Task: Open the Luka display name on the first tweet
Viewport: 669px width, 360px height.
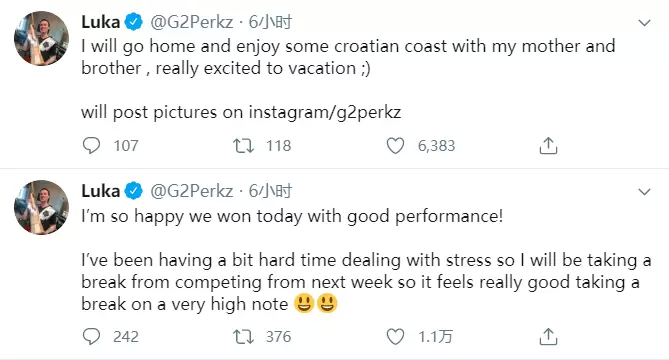Action: click(101, 22)
